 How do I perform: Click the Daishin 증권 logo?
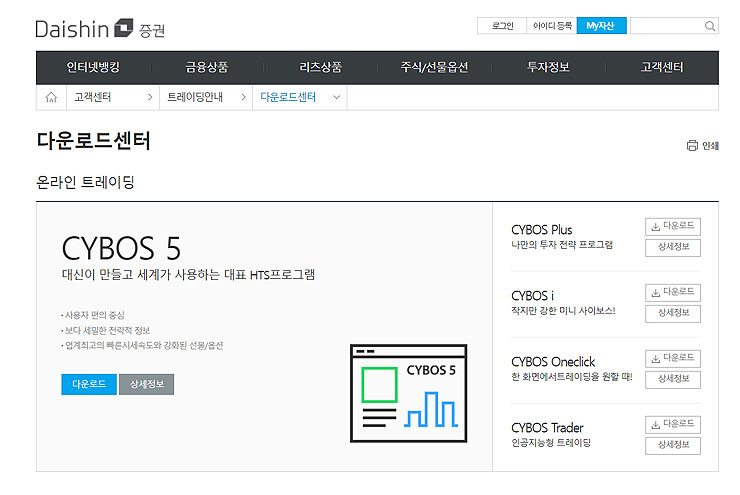tap(100, 29)
